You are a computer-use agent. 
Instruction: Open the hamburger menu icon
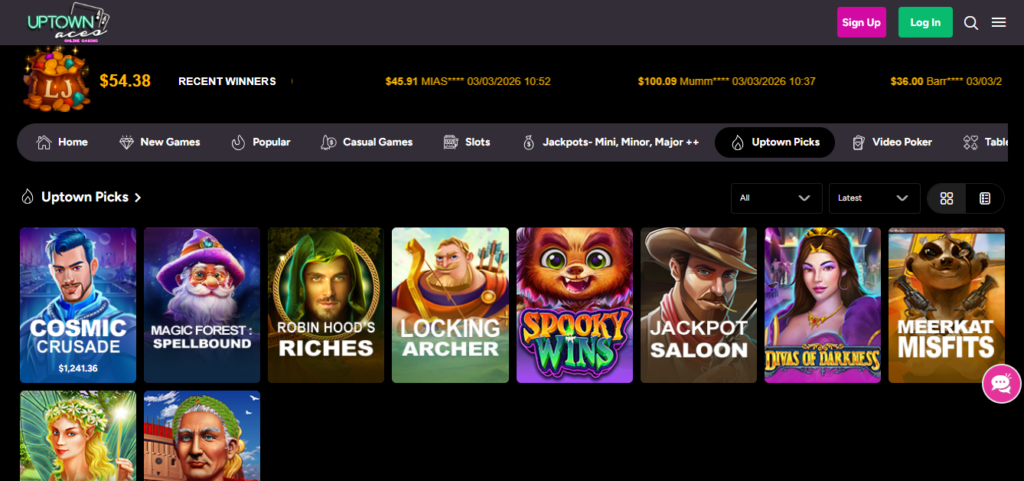(999, 23)
